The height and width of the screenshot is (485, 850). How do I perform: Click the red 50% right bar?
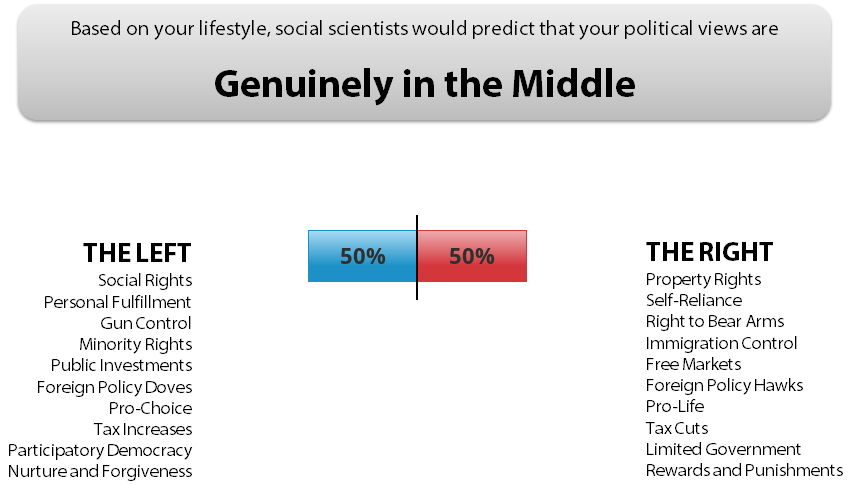472,256
